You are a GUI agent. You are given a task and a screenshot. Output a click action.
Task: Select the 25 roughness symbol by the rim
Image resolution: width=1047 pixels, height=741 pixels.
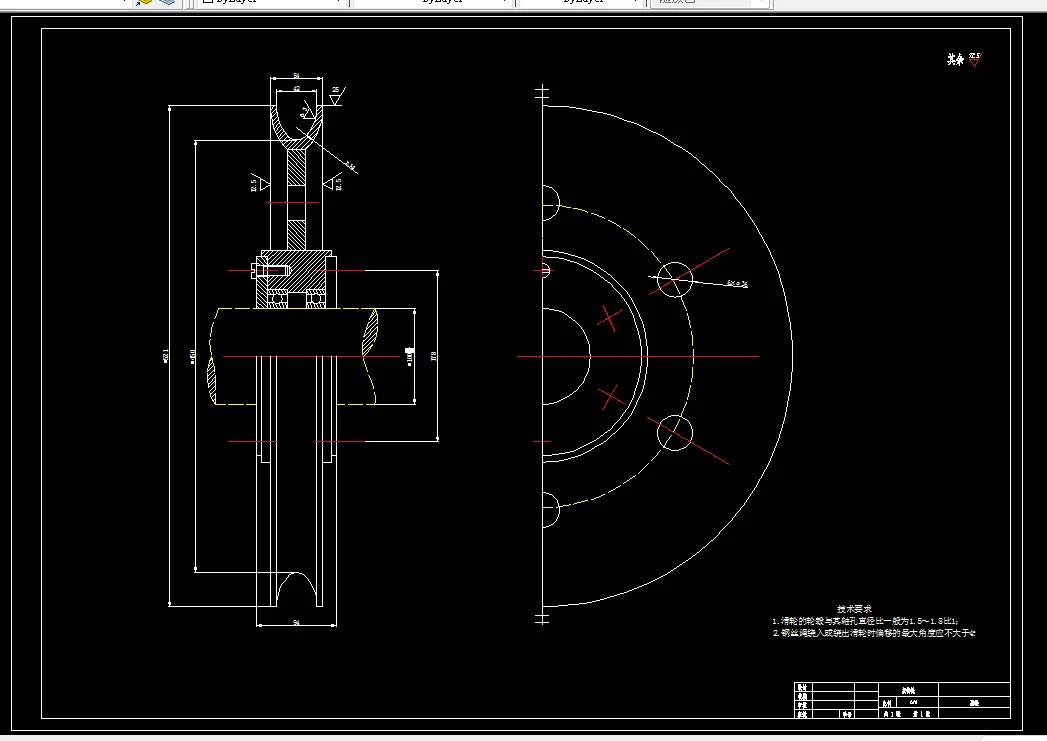point(336,95)
